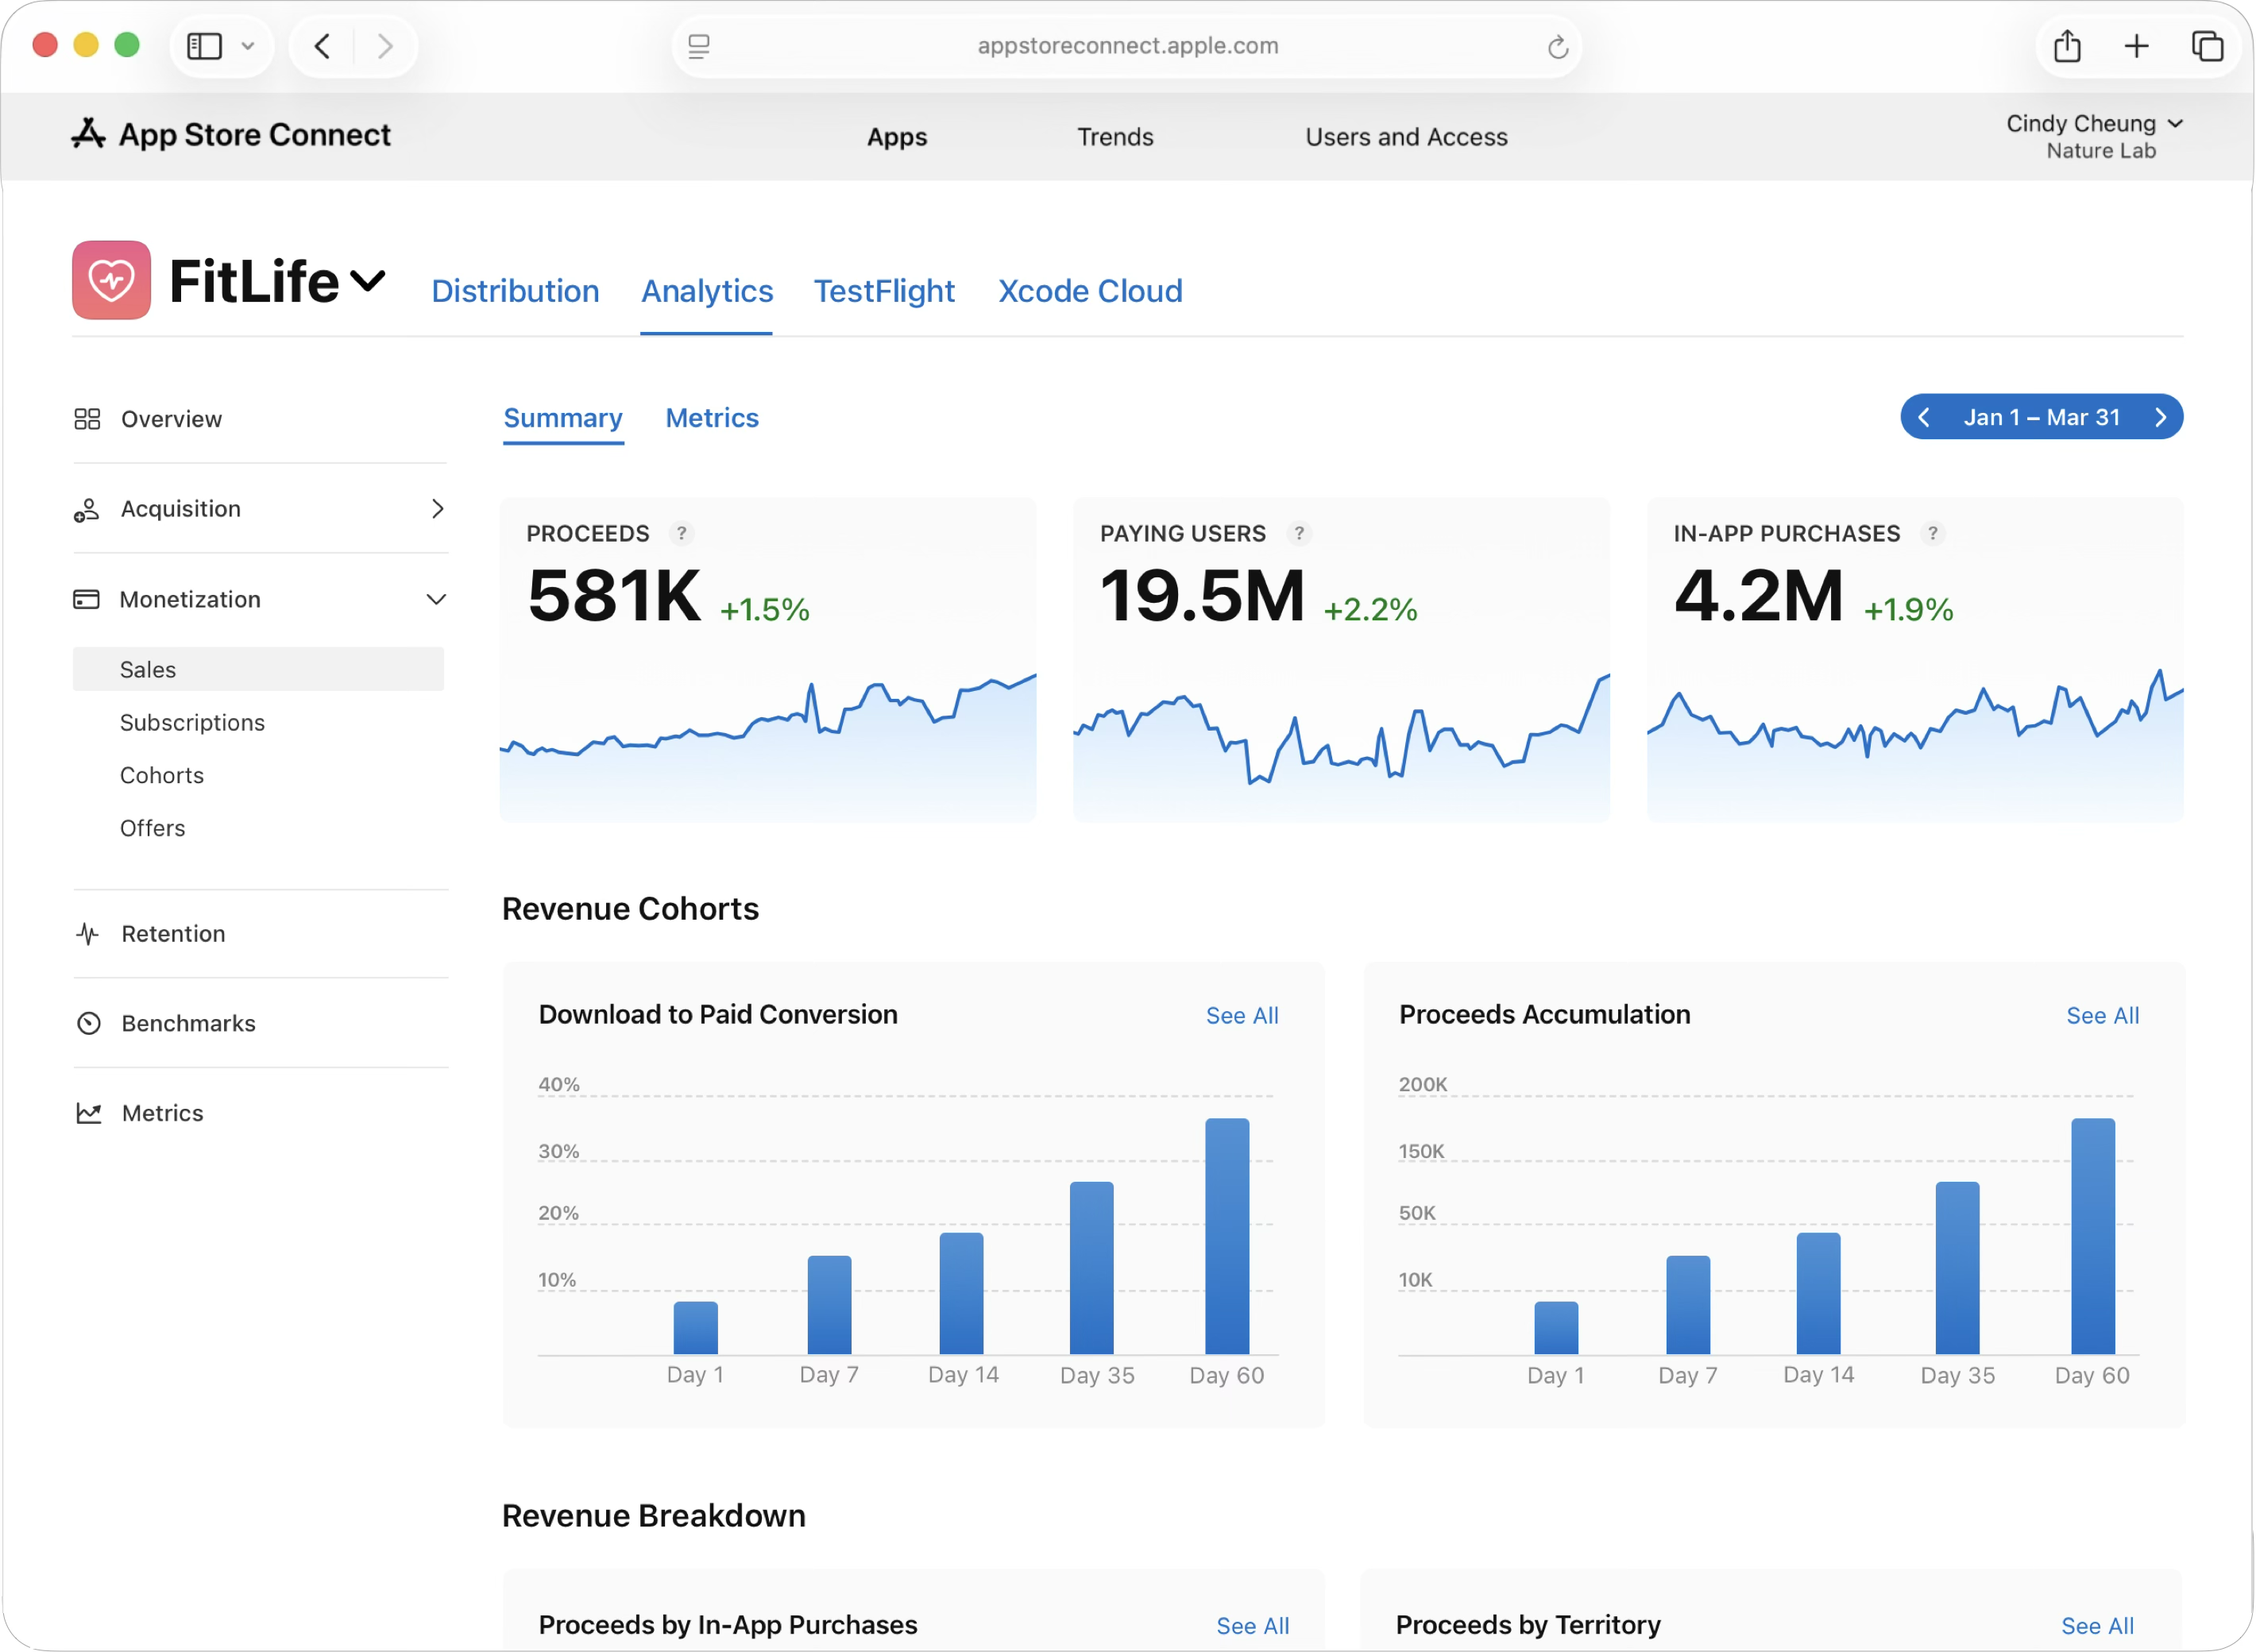Screen dimensions: 2256x1652
Task: Go to the previous date range
Action: pyautogui.click(x=1924, y=417)
